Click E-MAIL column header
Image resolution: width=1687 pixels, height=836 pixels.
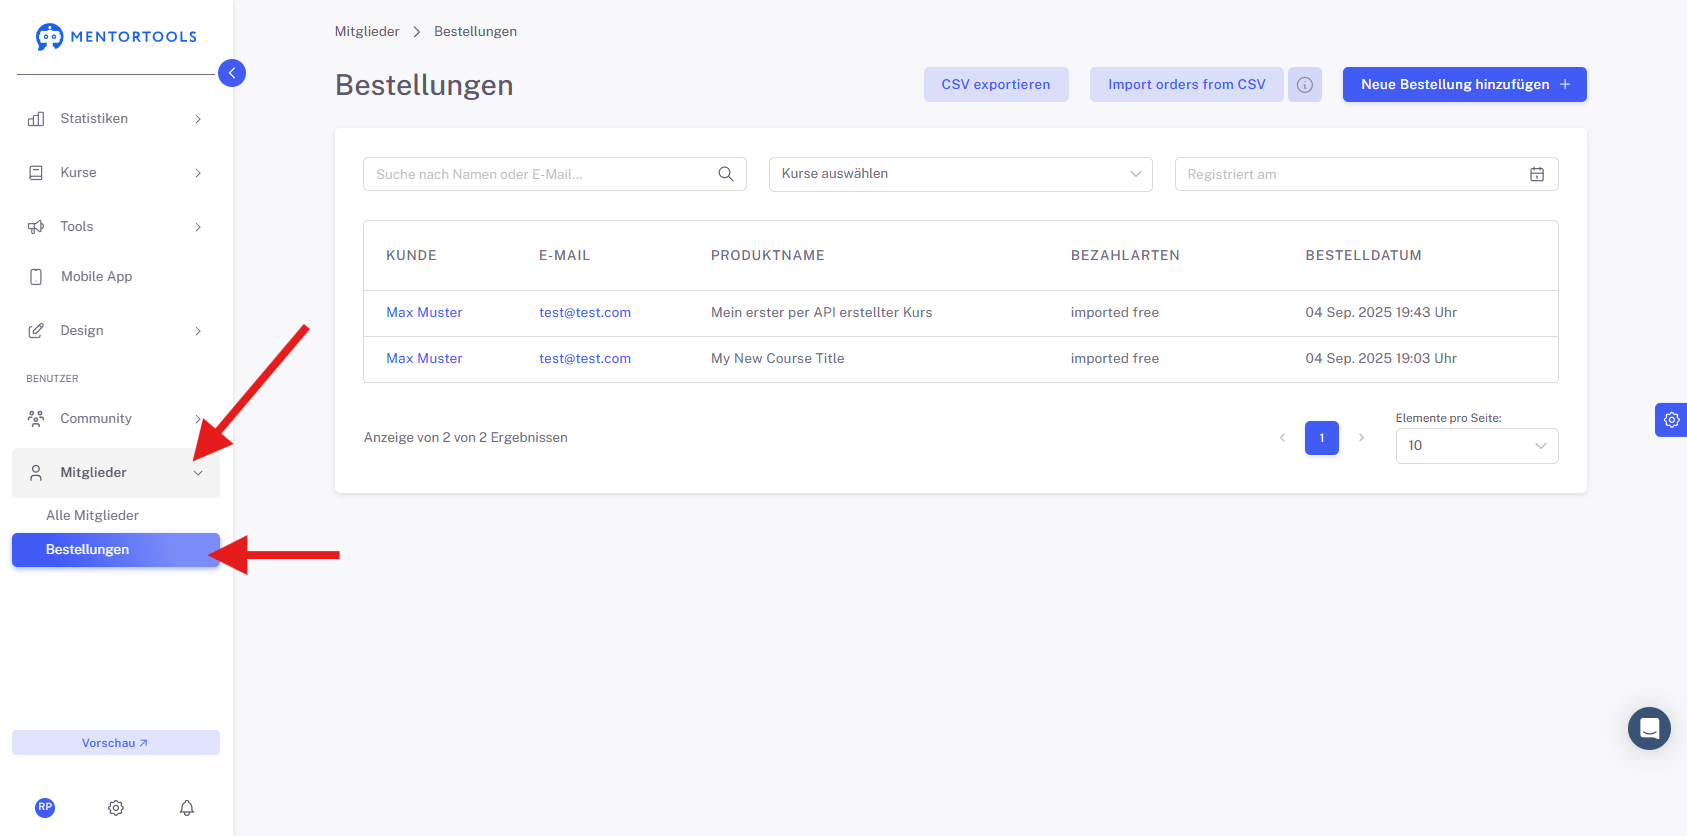(x=565, y=256)
